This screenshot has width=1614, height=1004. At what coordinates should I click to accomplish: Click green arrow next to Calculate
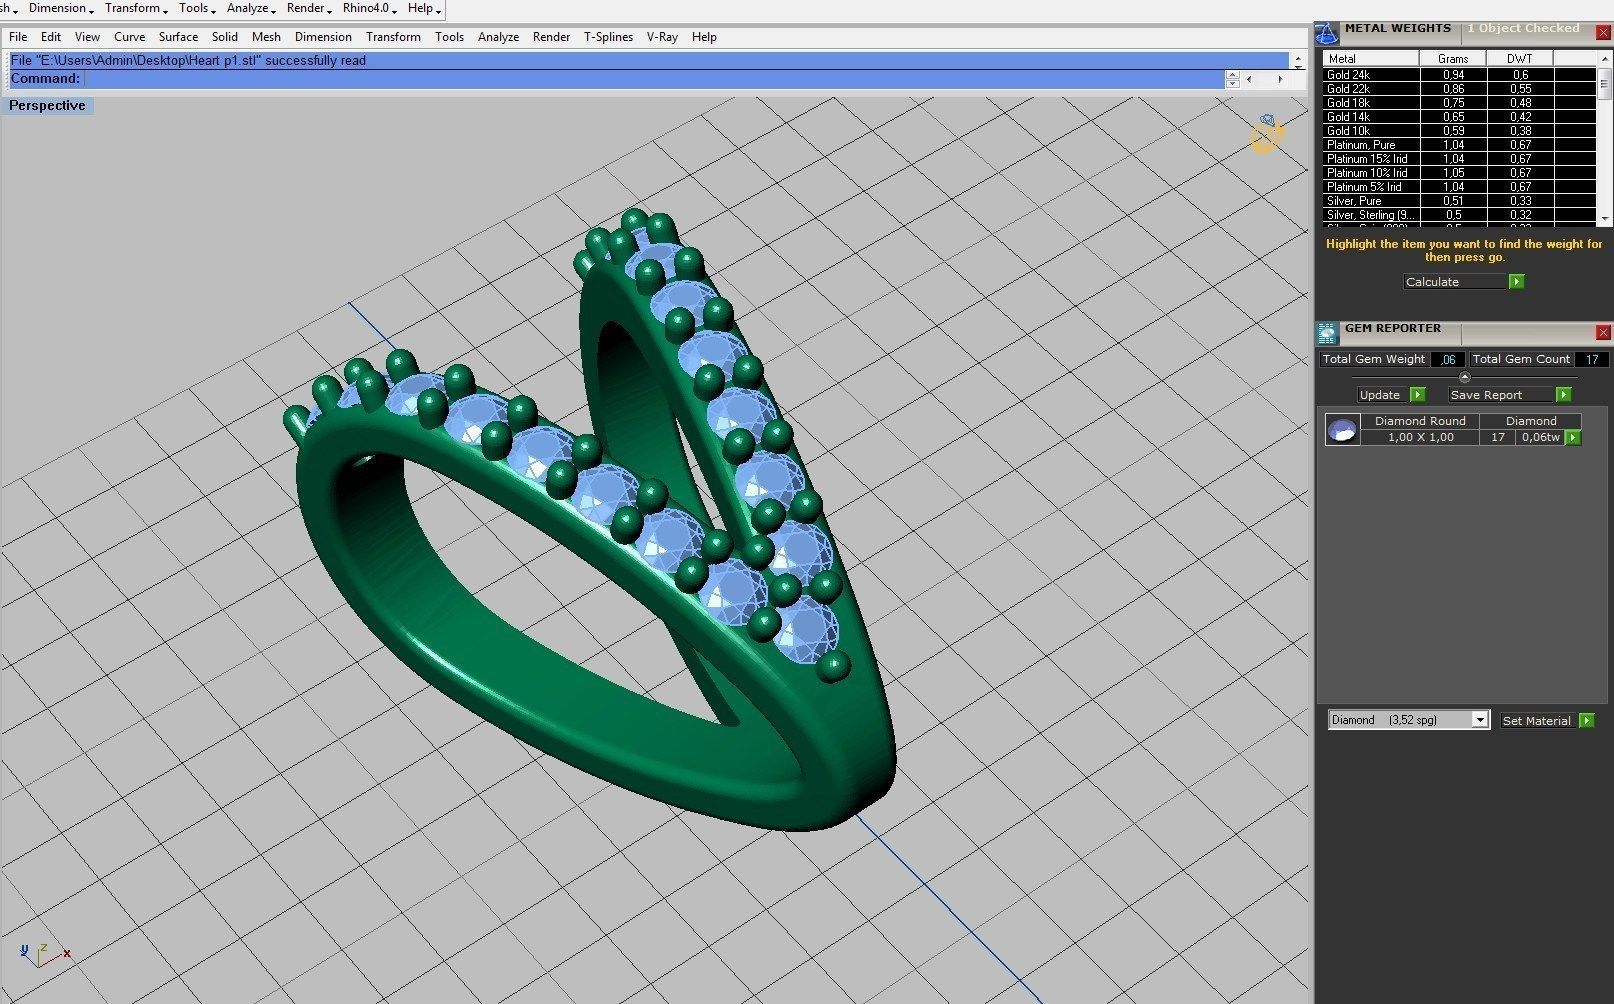click(x=1517, y=282)
